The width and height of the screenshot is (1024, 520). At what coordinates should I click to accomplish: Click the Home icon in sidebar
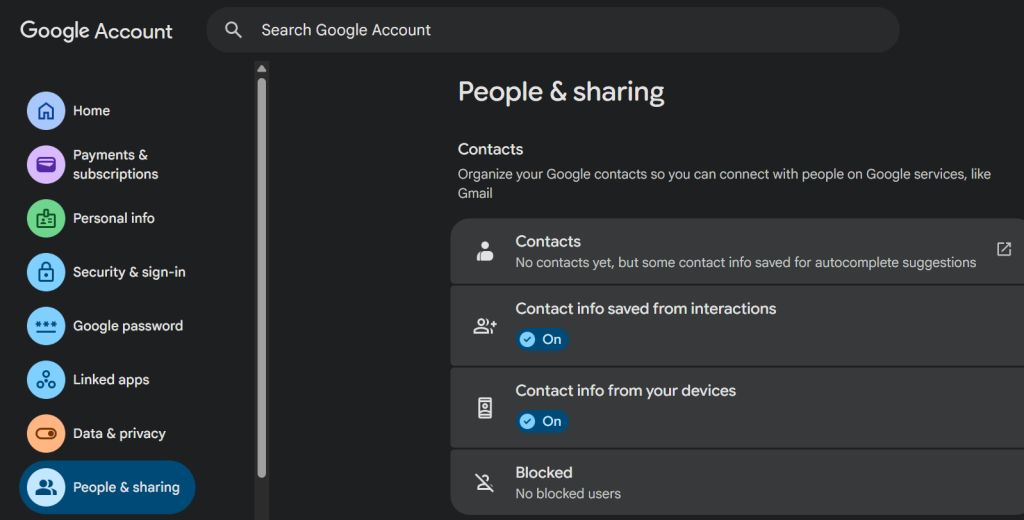click(46, 110)
